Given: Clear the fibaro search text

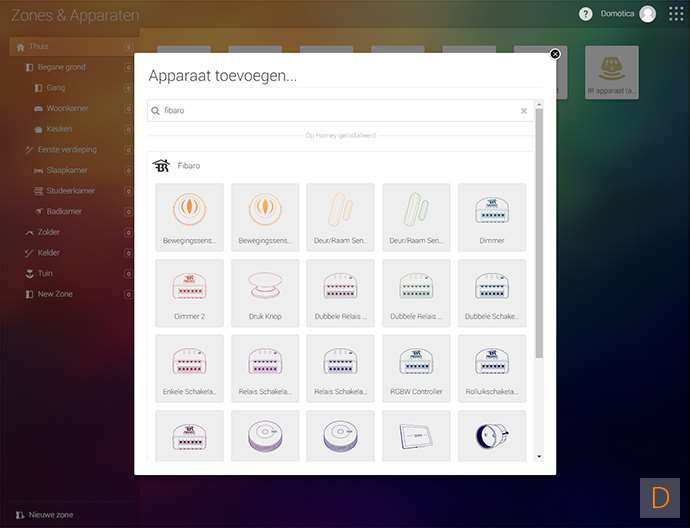Looking at the screenshot, I should tap(524, 111).
